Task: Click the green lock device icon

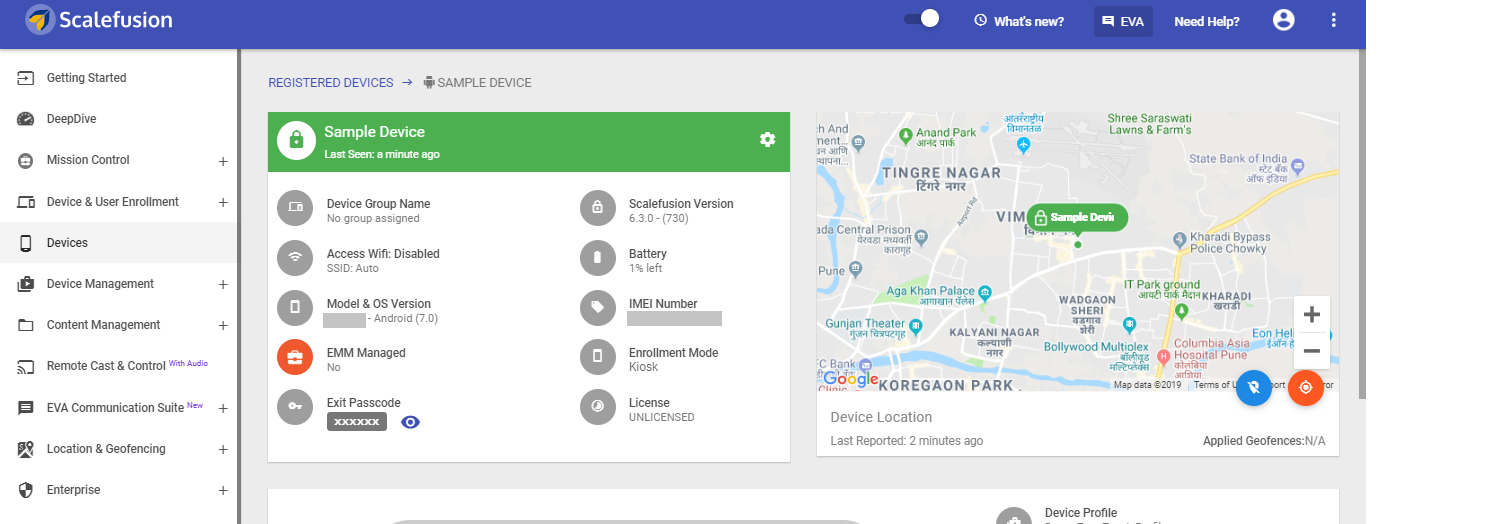Action: tap(296, 141)
